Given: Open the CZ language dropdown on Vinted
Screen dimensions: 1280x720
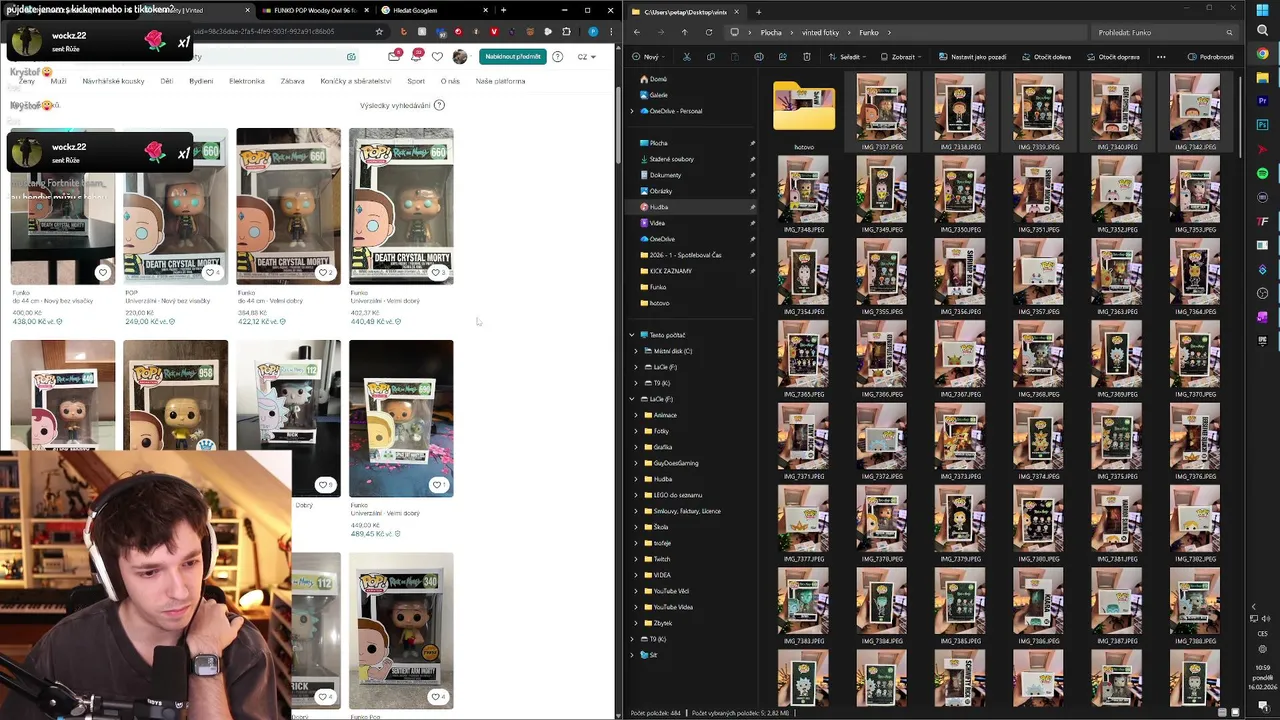Looking at the screenshot, I should tap(586, 57).
